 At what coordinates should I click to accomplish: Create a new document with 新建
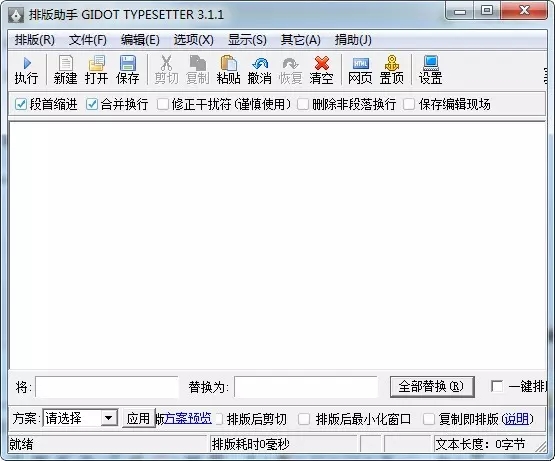[x=65, y=70]
